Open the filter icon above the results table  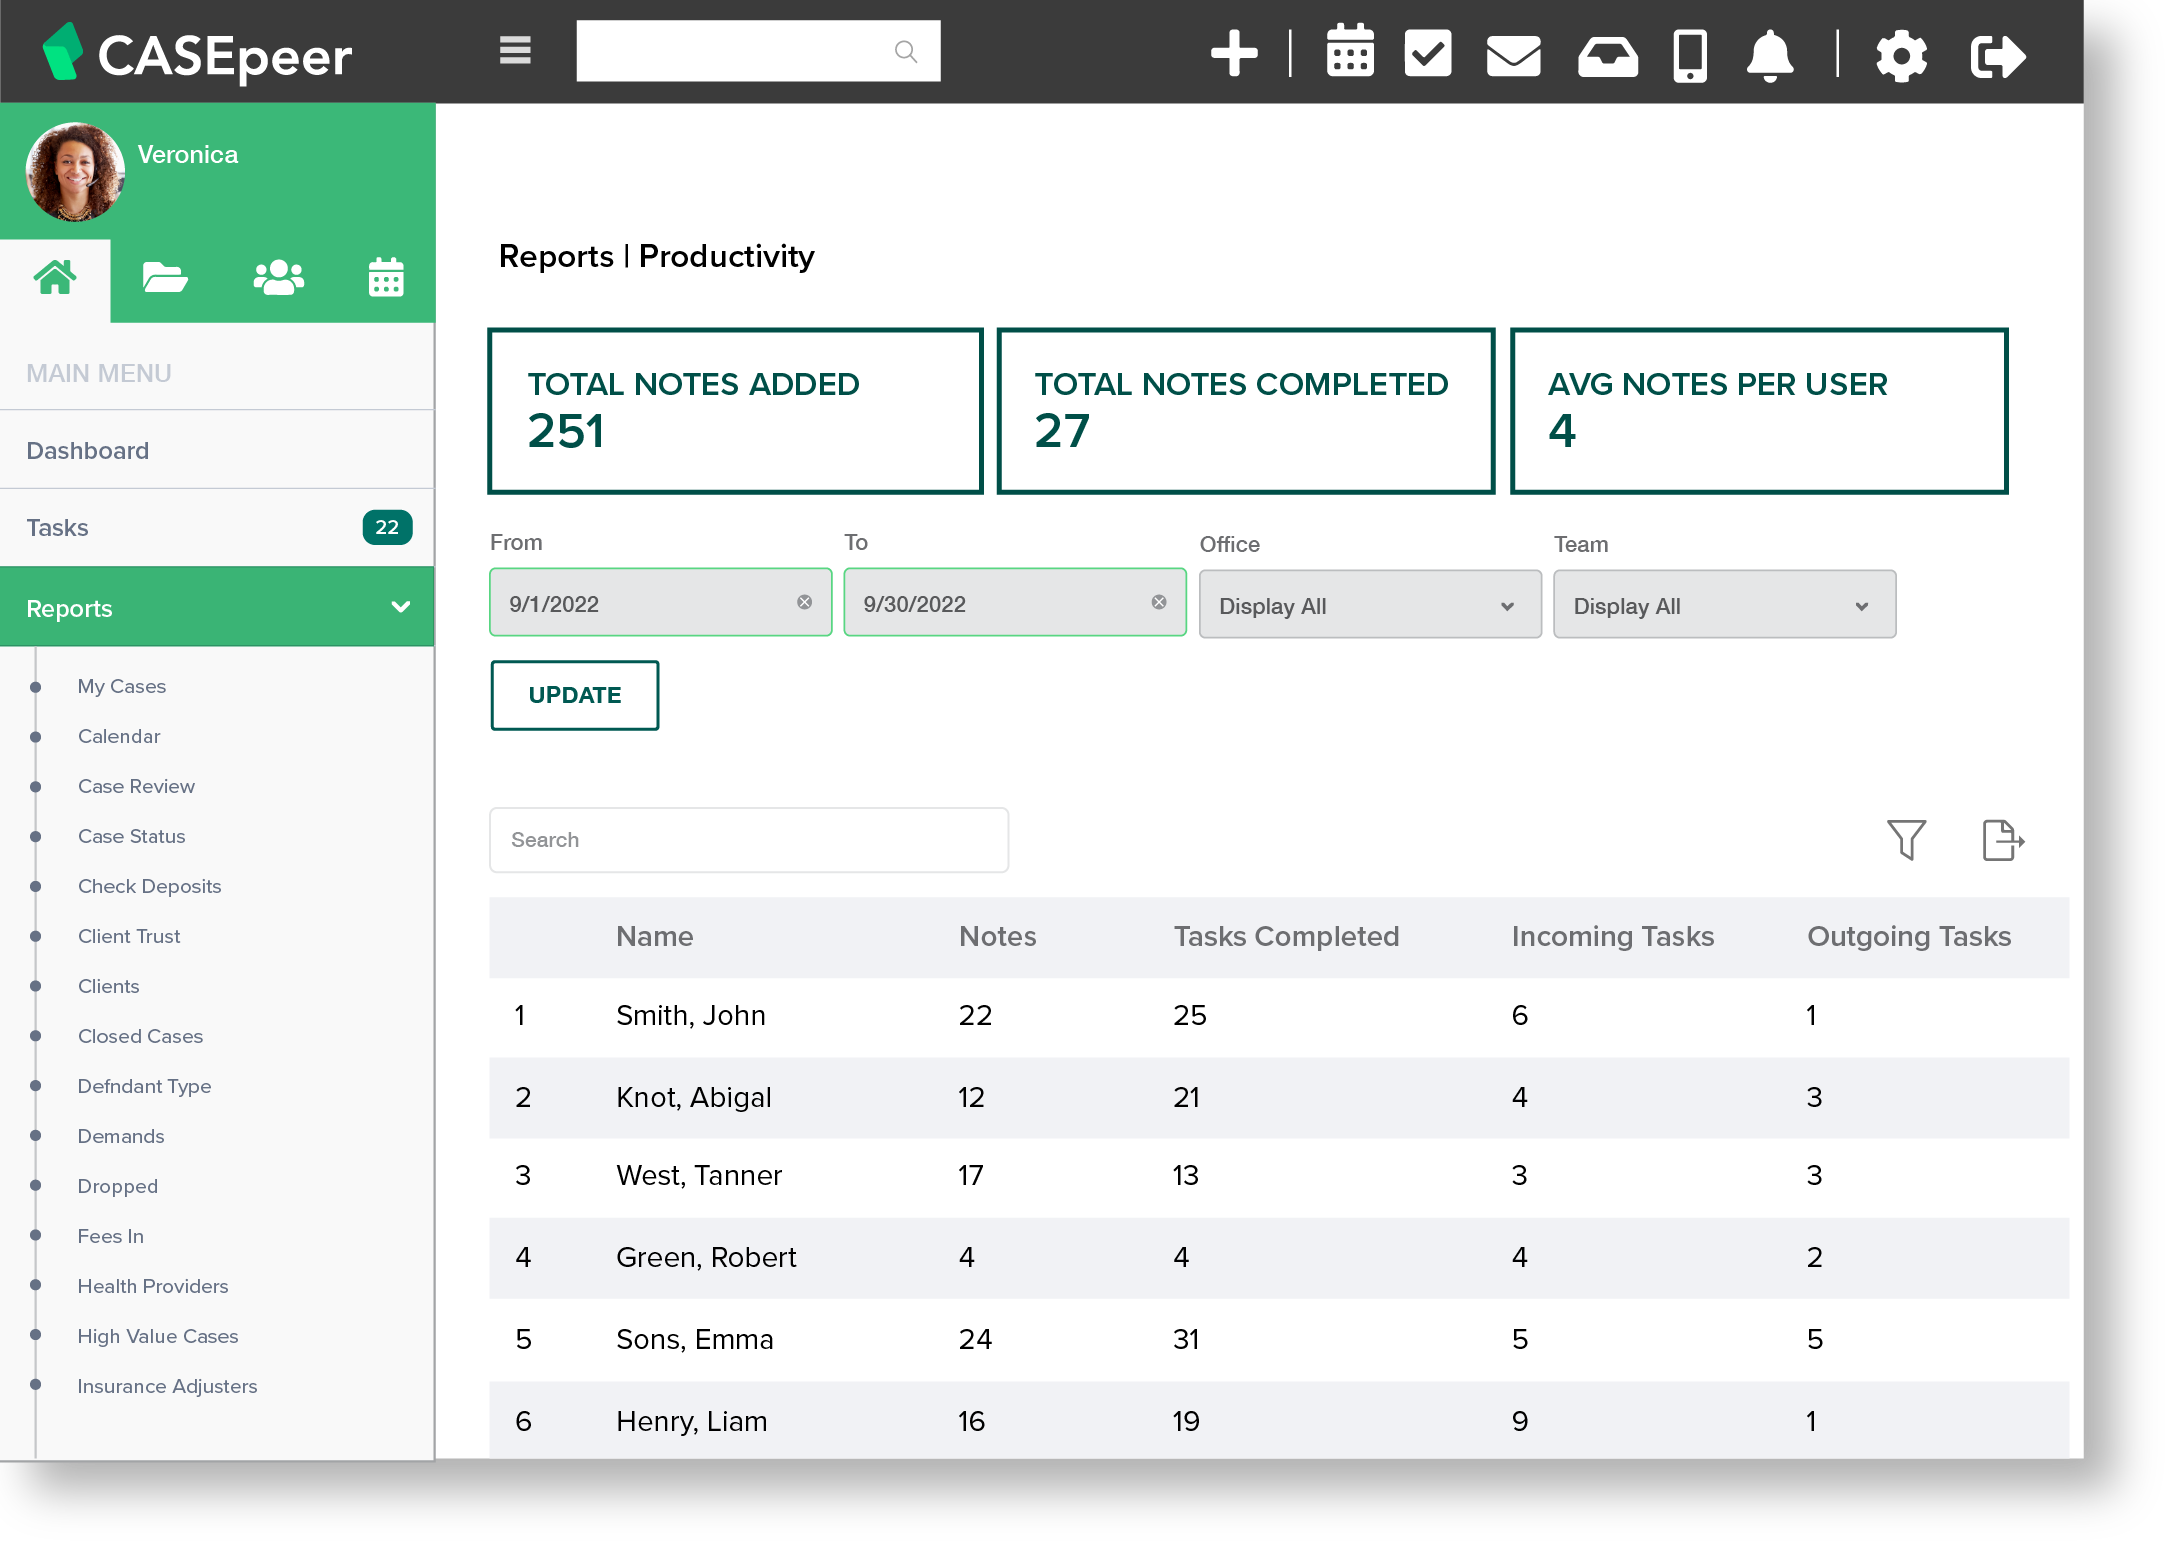pos(1906,840)
